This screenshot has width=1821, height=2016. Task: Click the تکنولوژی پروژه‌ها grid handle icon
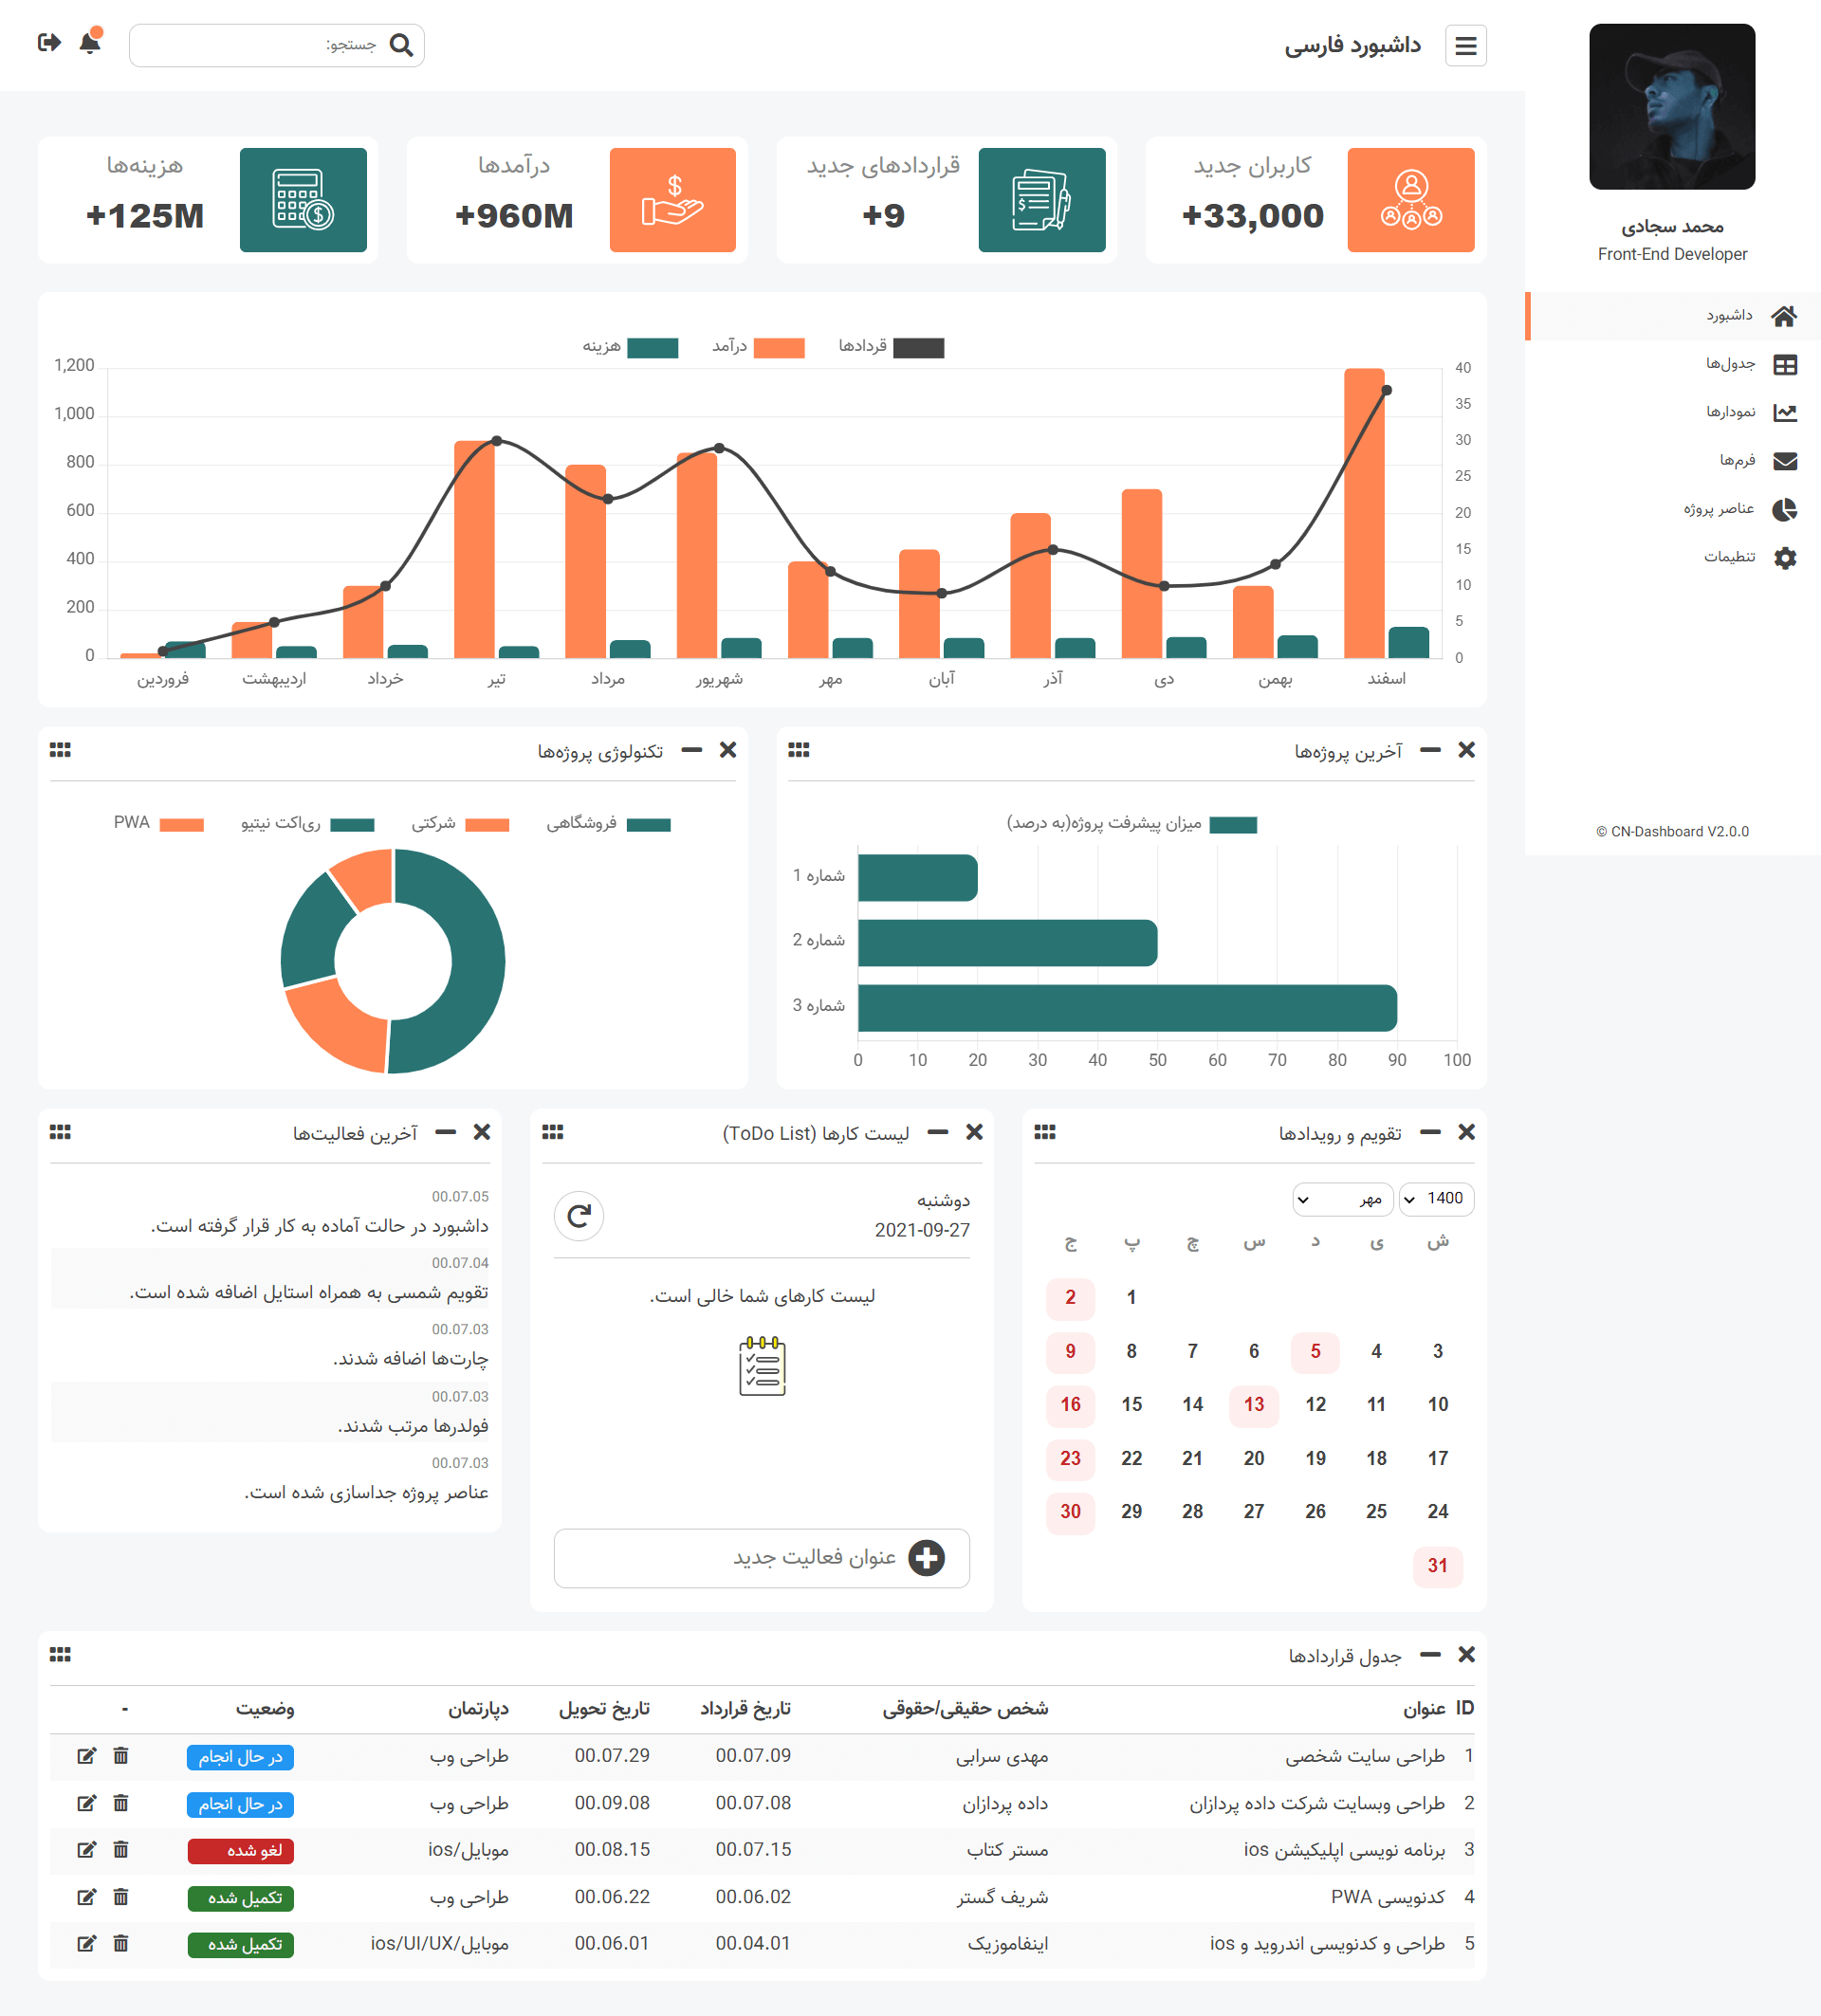(60, 750)
